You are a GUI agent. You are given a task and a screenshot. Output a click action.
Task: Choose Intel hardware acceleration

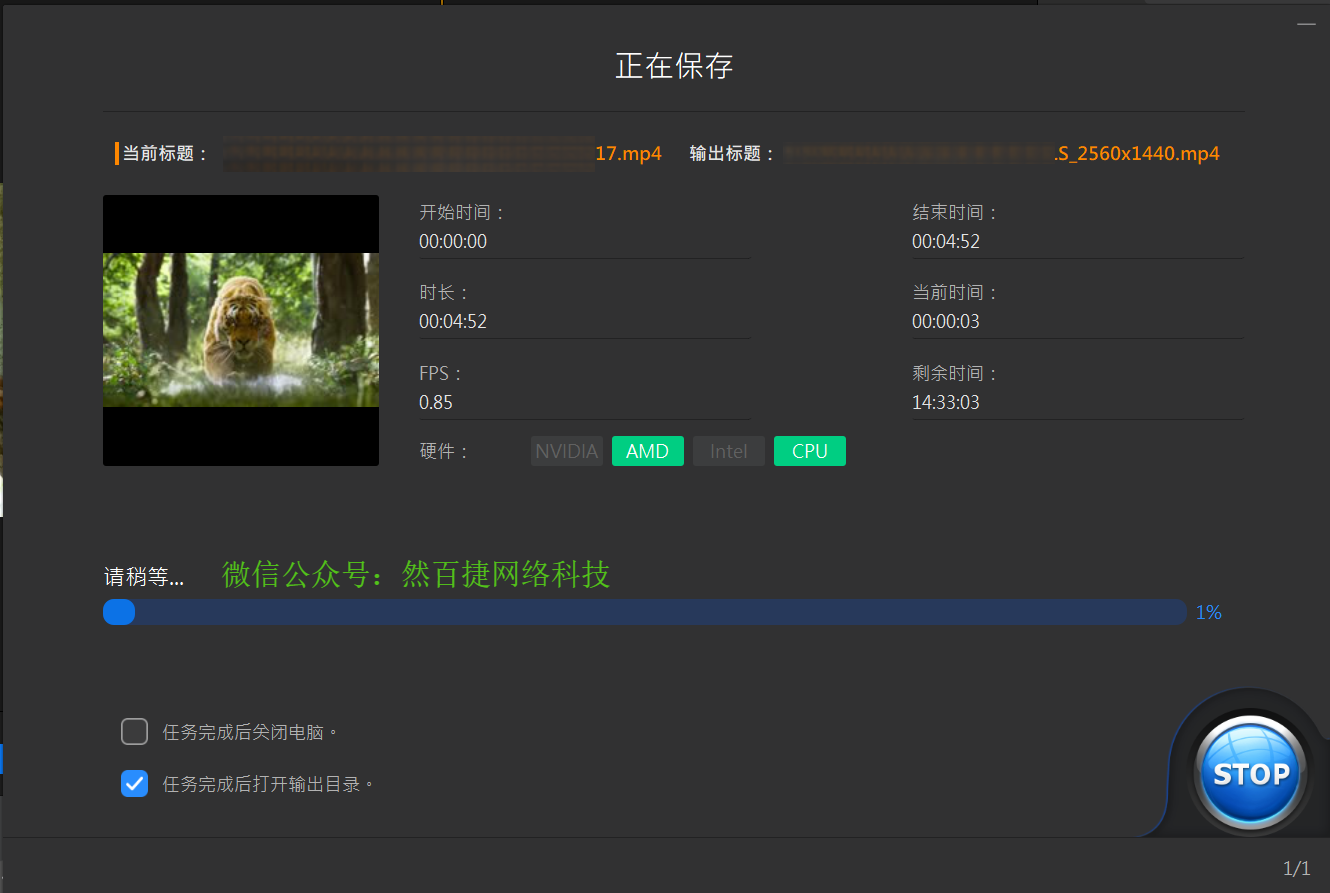tap(728, 451)
